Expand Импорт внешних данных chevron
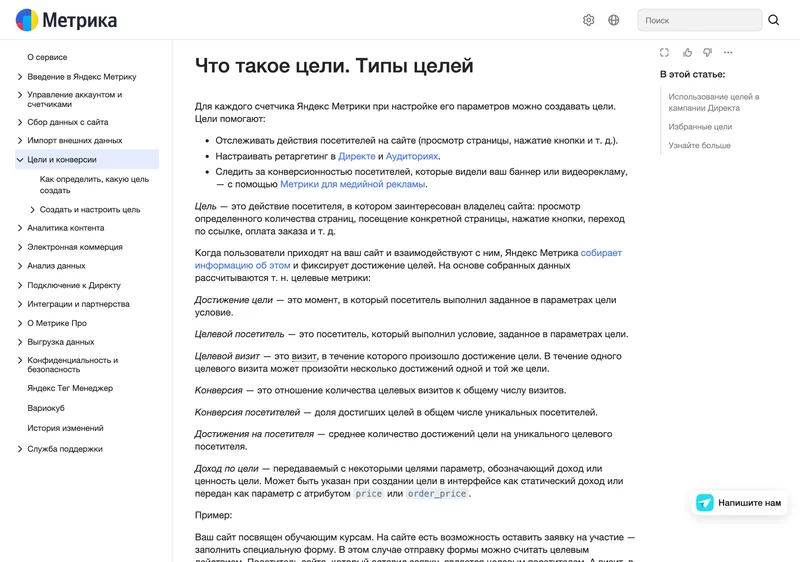This screenshot has width=800, height=562. tap(20, 140)
